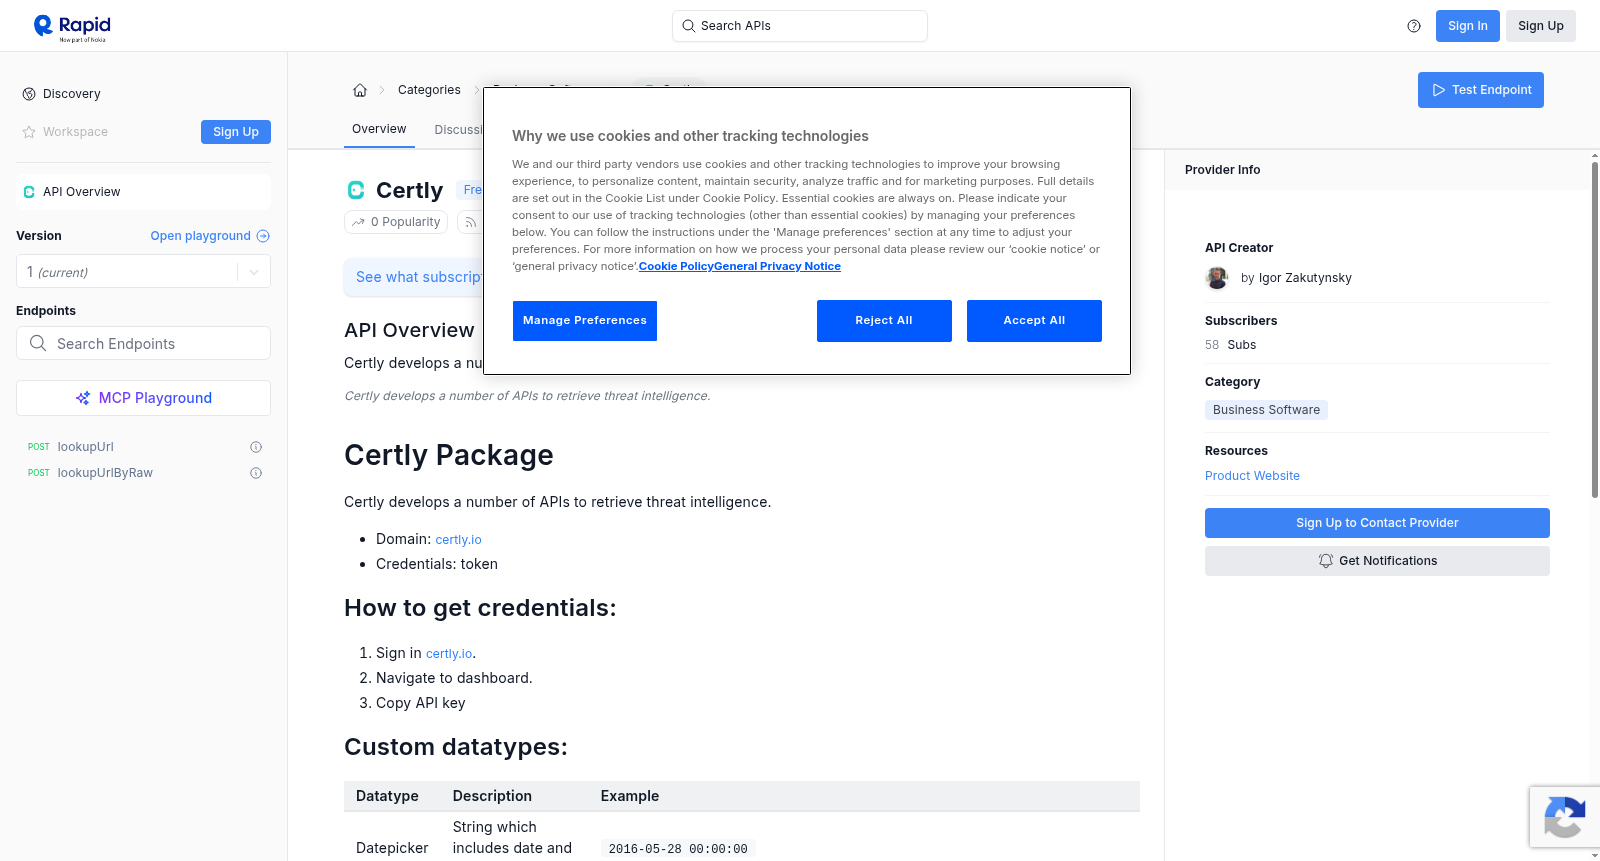1600x861 pixels.
Task: Open the MCP Playground button
Action: tap(143, 398)
